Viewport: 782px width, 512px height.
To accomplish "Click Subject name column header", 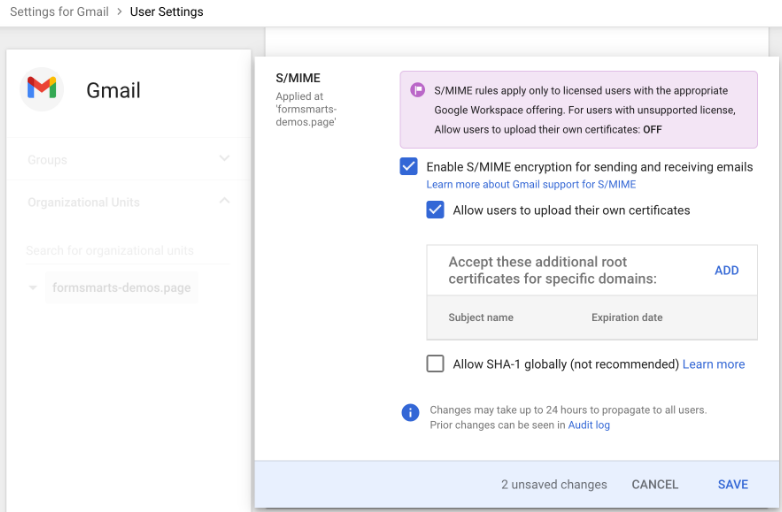I will click(480, 318).
